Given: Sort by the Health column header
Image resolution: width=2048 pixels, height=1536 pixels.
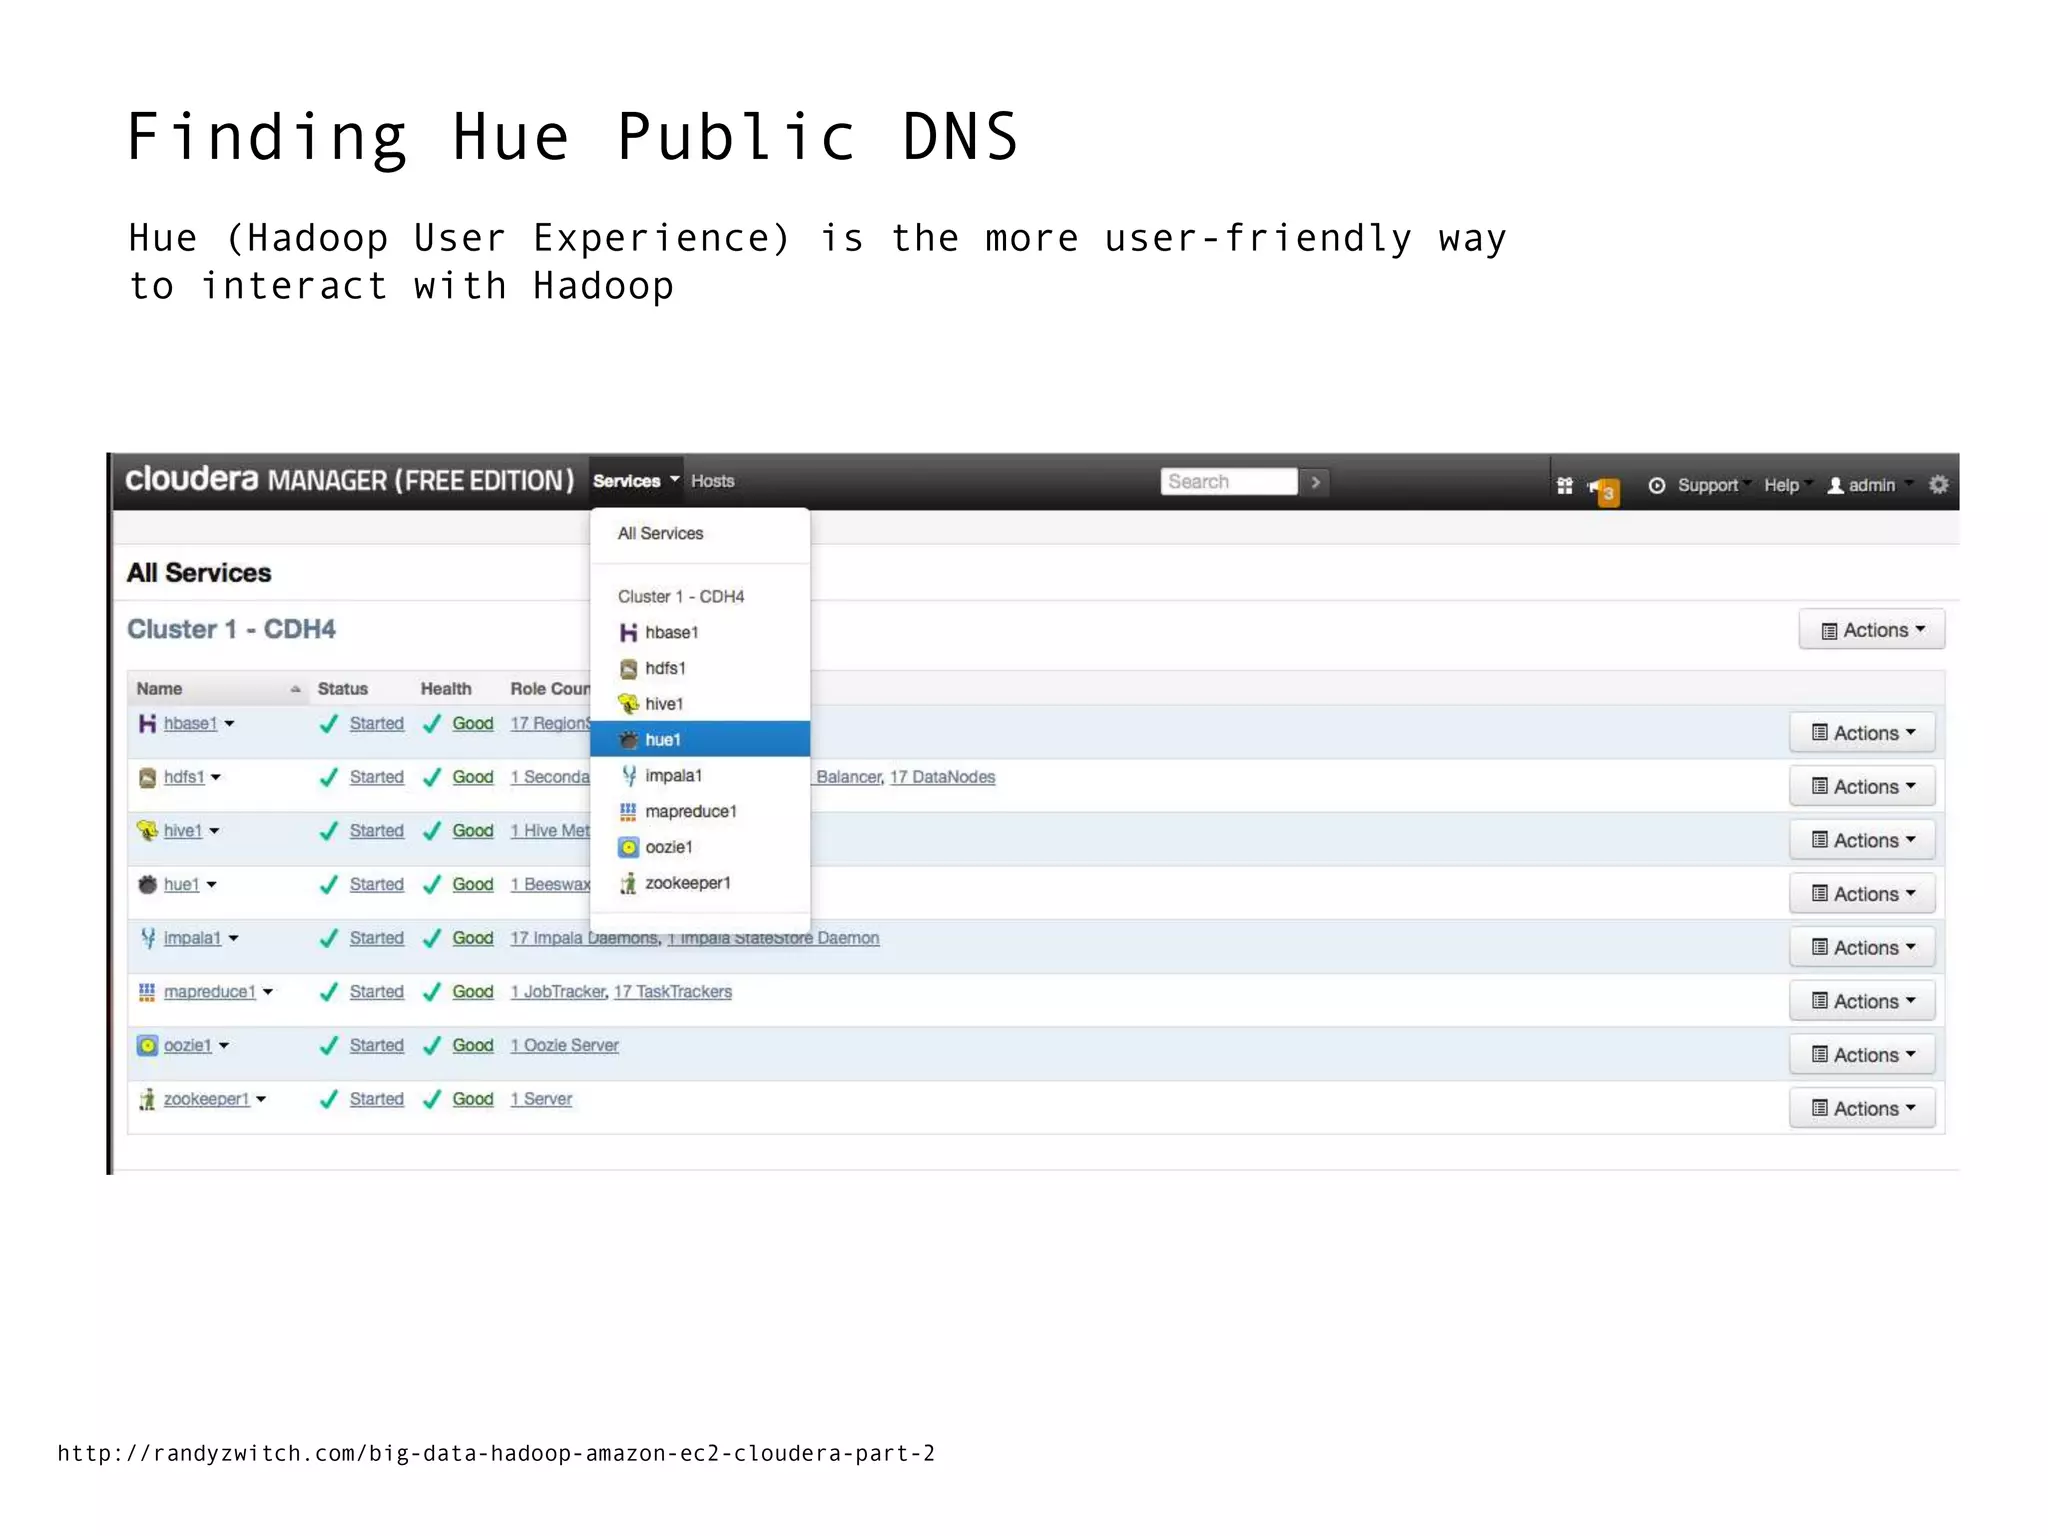Looking at the screenshot, I should [x=445, y=689].
